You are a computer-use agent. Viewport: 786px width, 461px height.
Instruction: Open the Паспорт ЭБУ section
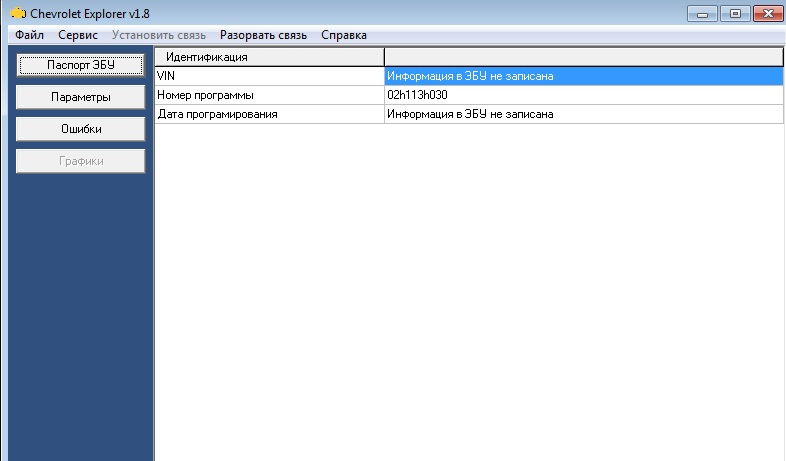[81, 65]
